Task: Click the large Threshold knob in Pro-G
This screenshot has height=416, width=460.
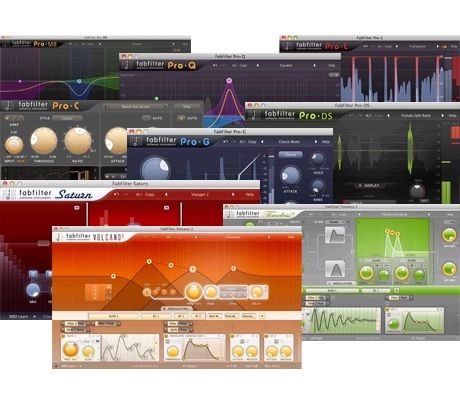Action: pos(155,169)
